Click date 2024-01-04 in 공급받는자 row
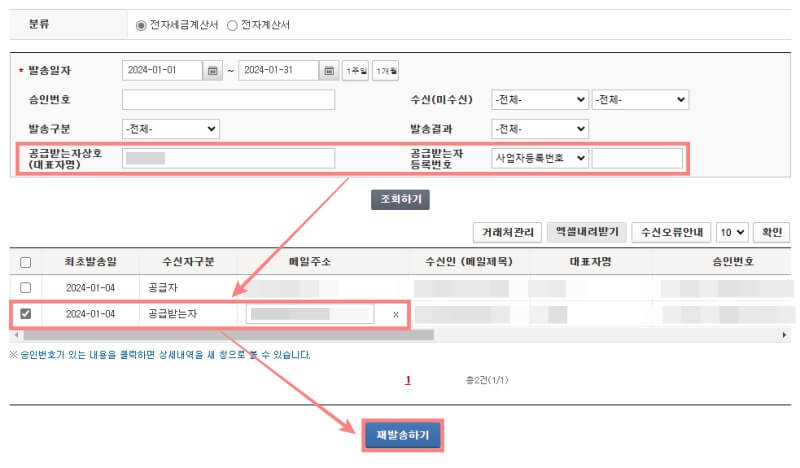Viewport: 800px width, 468px height. click(90, 314)
